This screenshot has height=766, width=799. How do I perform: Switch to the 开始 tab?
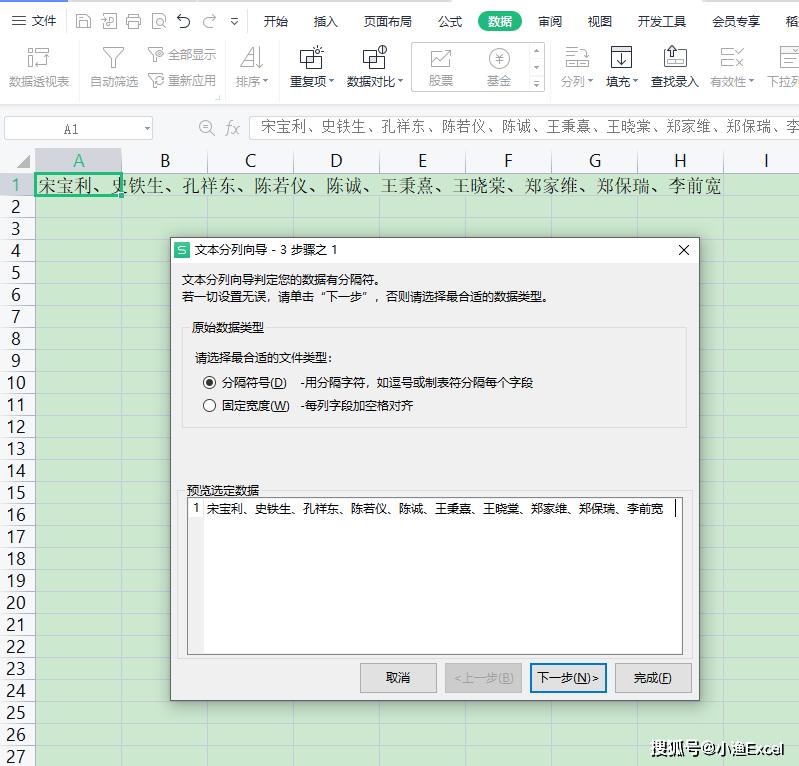276,21
